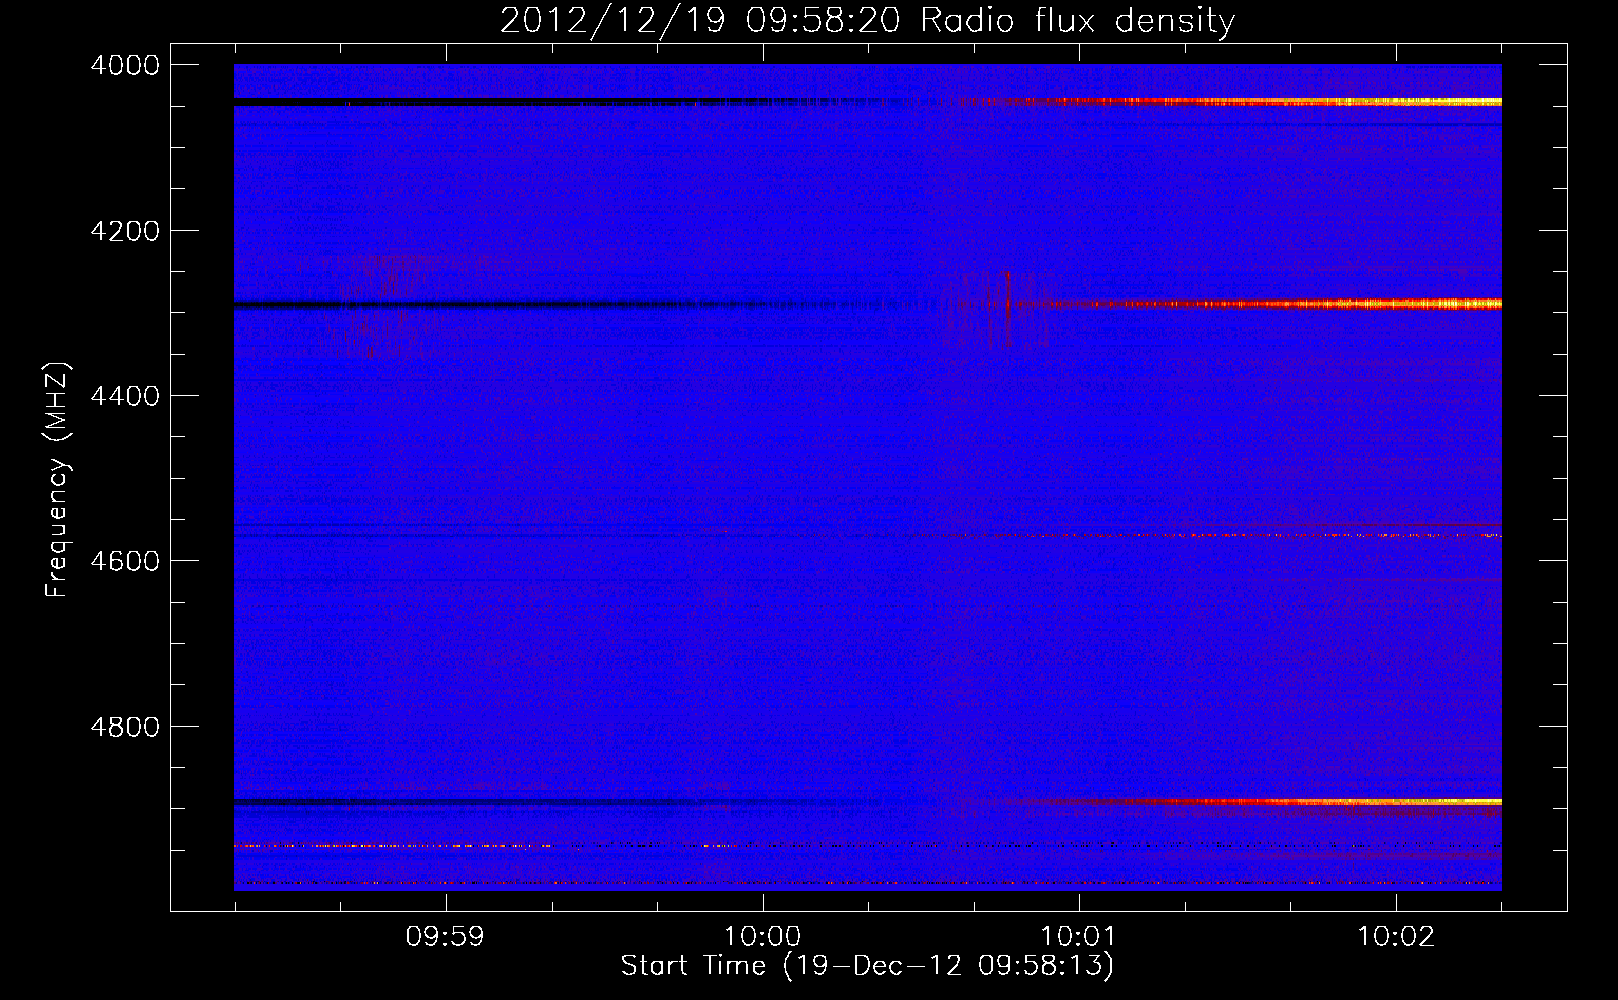This screenshot has height=1000, width=1618.
Task: Select the 4400 frequency tick label
Action: [x=125, y=396]
